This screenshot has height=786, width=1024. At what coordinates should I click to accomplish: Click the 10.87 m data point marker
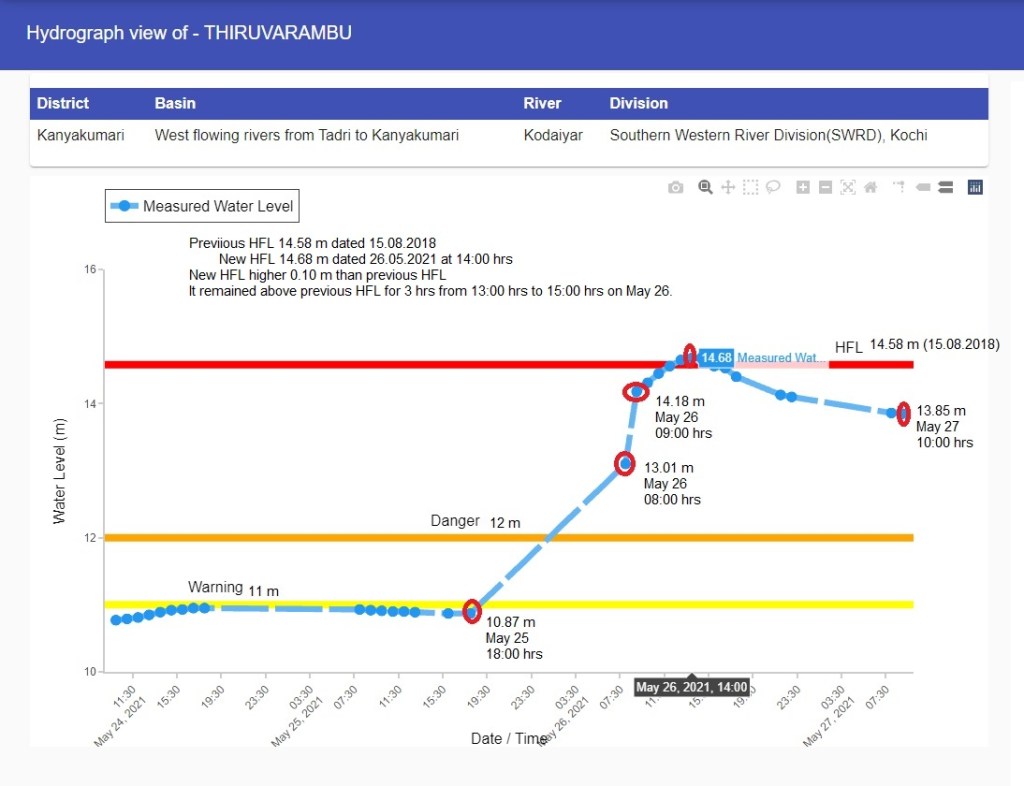click(x=472, y=611)
